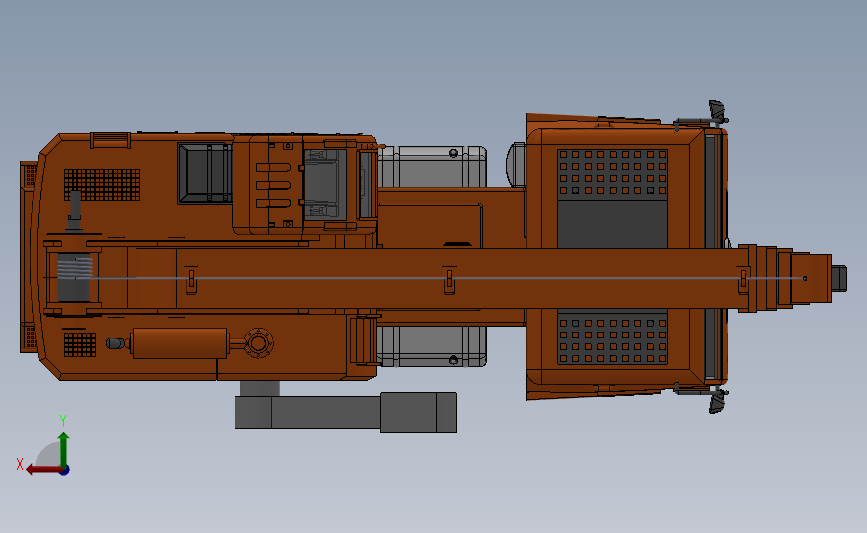Select the small mesh grille at the lower rear corner

pos(80,345)
